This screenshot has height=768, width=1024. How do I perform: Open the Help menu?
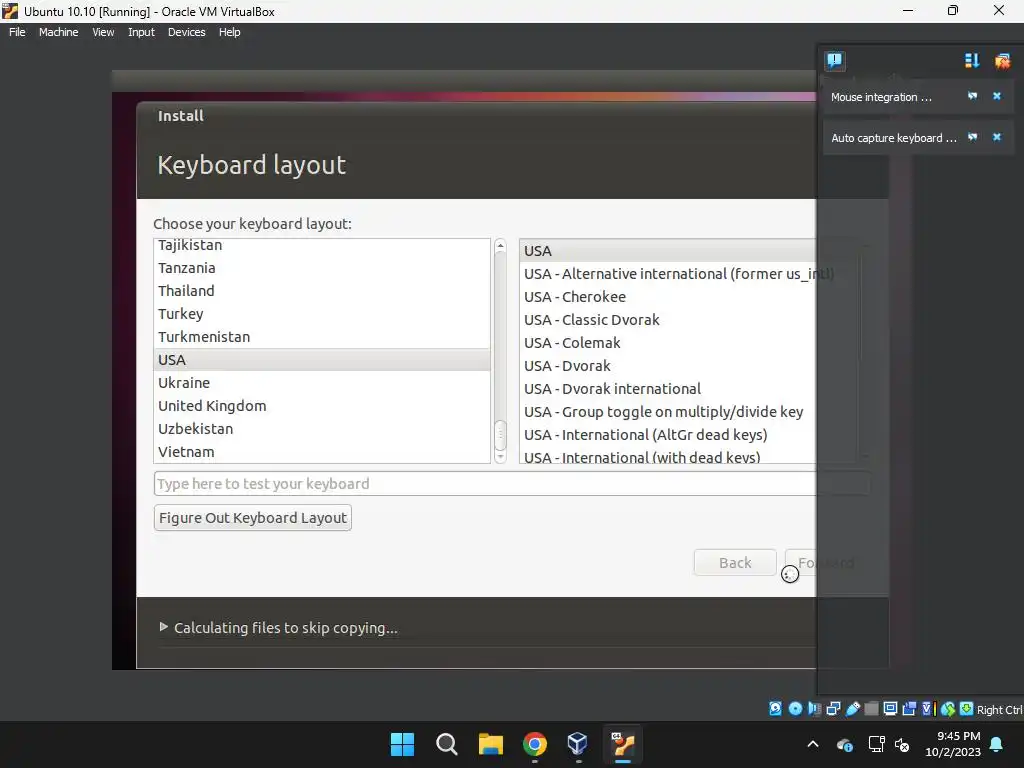[229, 32]
